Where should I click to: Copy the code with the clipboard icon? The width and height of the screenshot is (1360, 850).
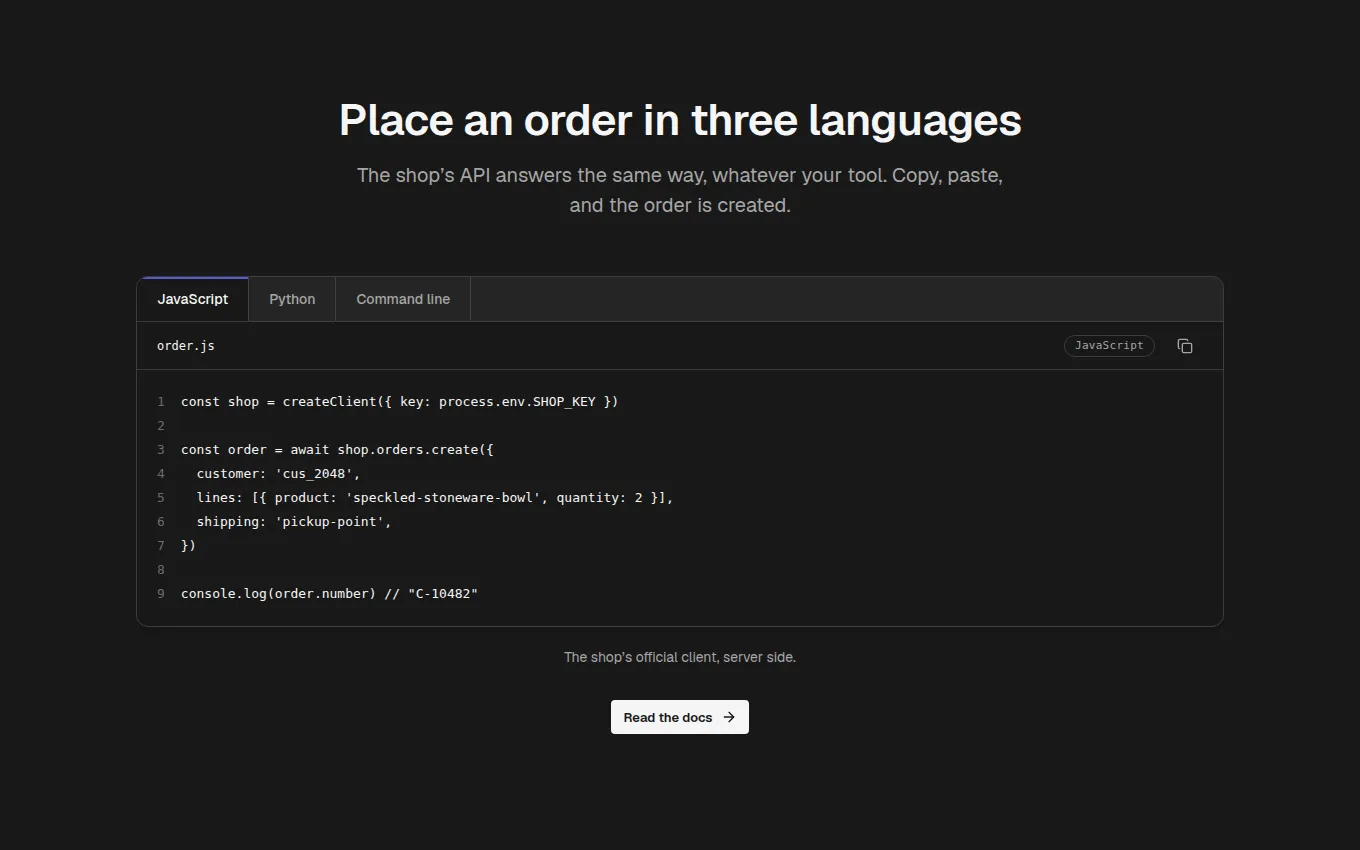click(x=1185, y=346)
